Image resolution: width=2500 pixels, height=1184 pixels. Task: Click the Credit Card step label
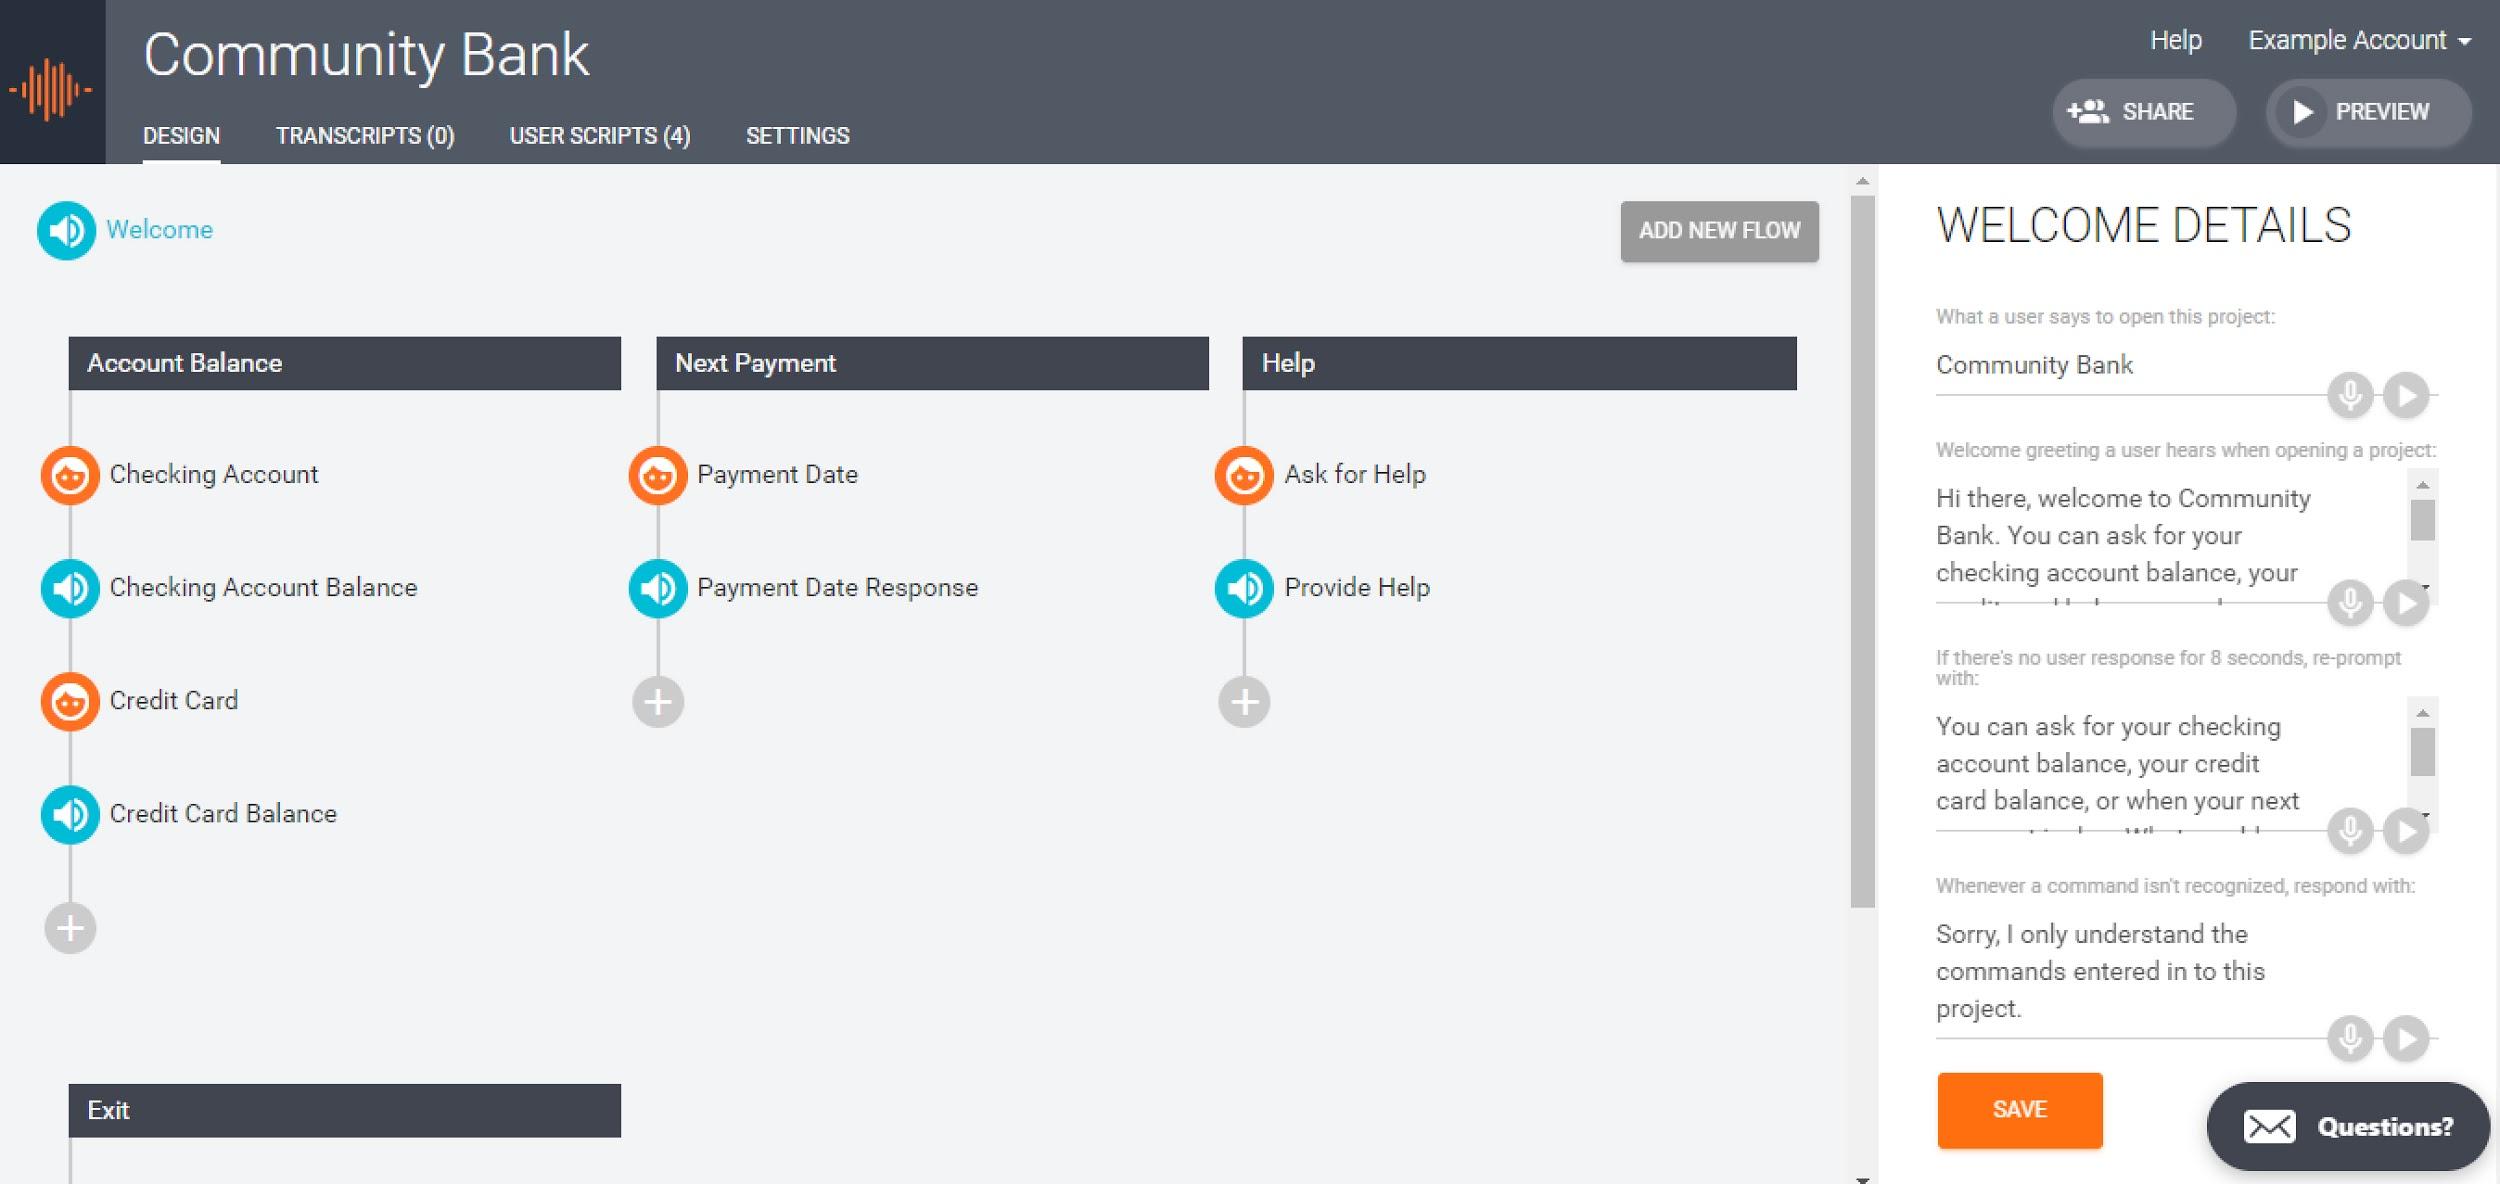174,701
